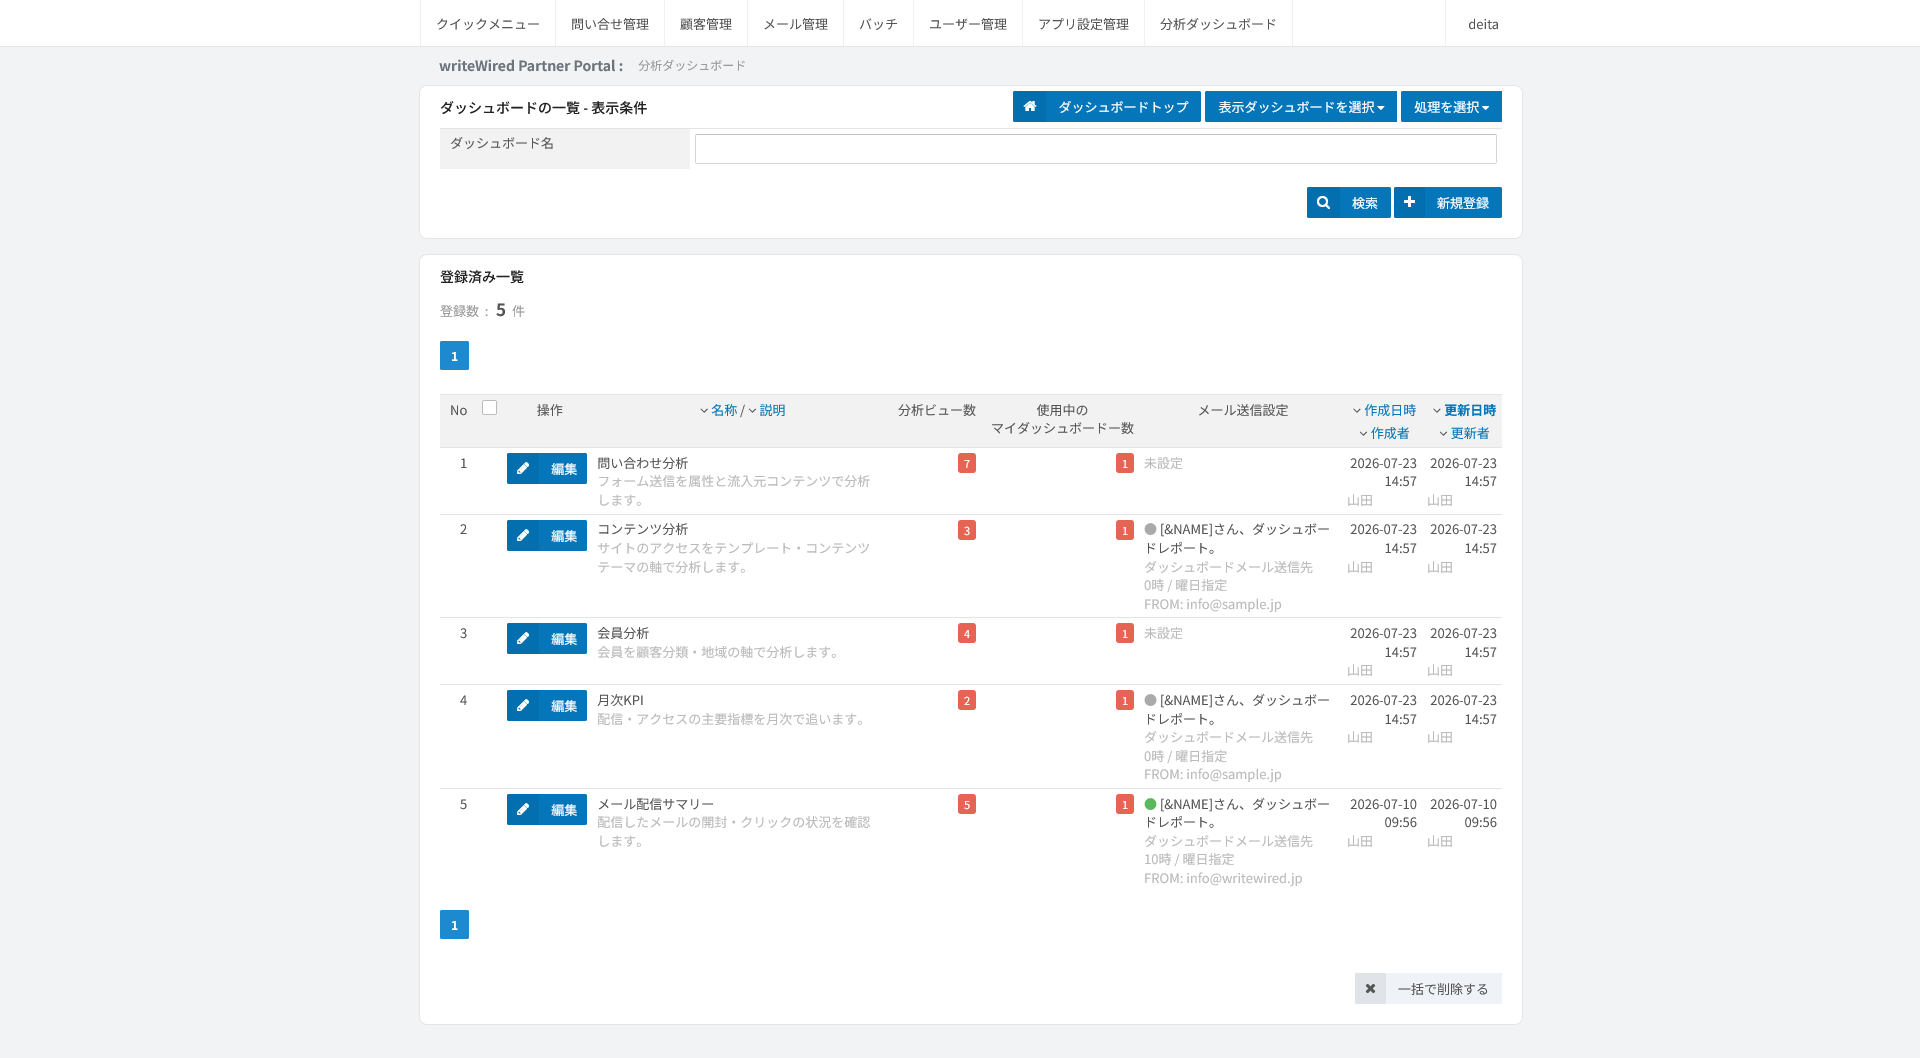Screen dimensions: 1920x1058
Task: Click the home icon beside ダッシュボードトップ
Action: [1029, 106]
